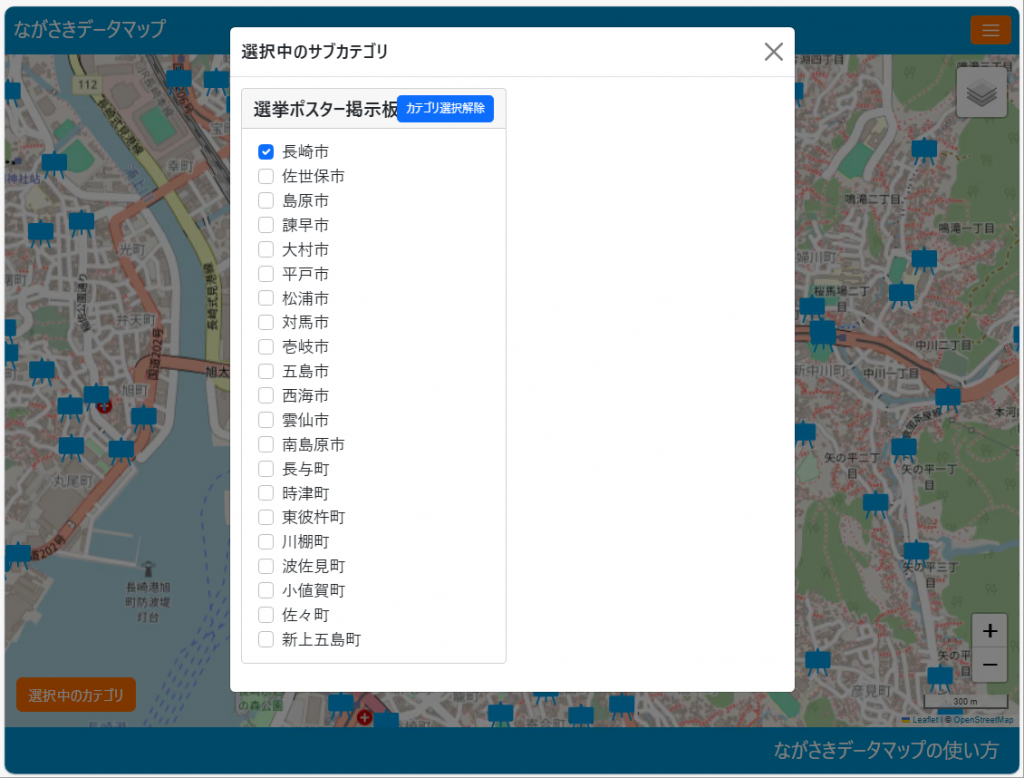Enable the 川棚町 checkbox
Image resolution: width=1024 pixels, height=778 pixels.
(x=266, y=542)
